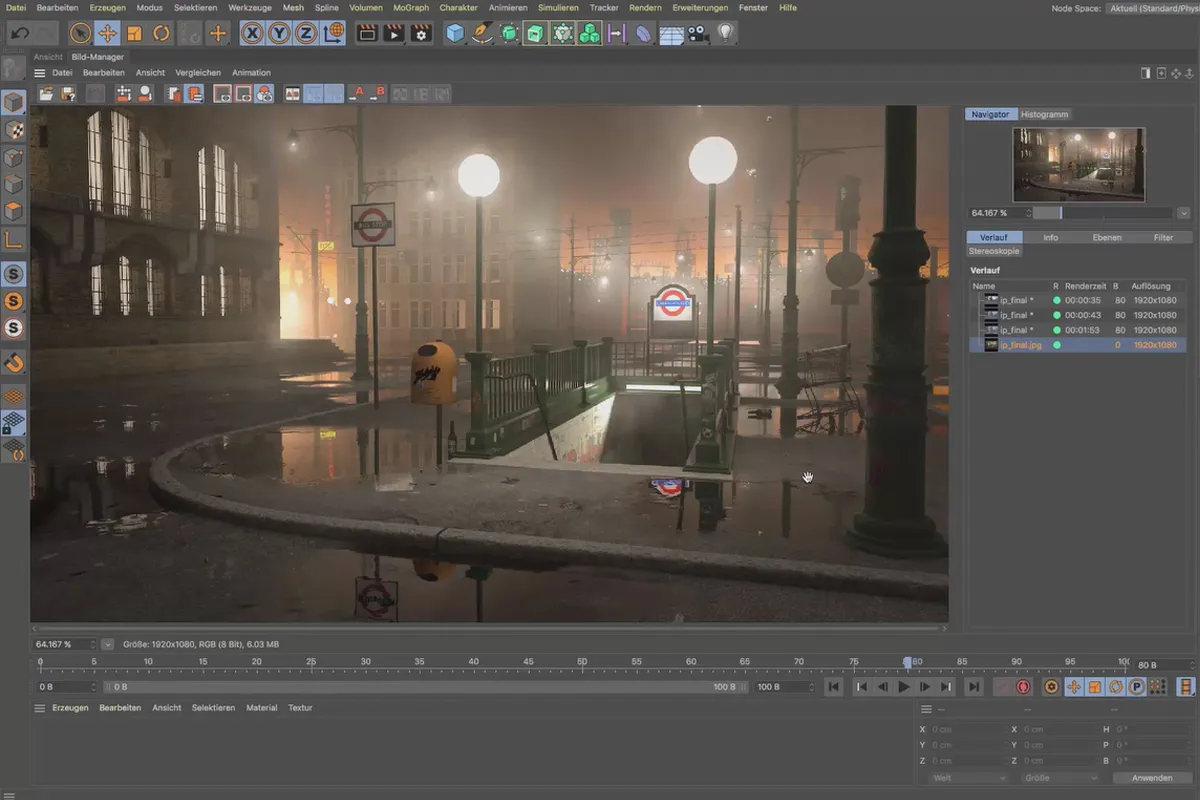Open the Welt coordinate dropdown
The height and width of the screenshot is (800, 1200).
tap(967, 778)
